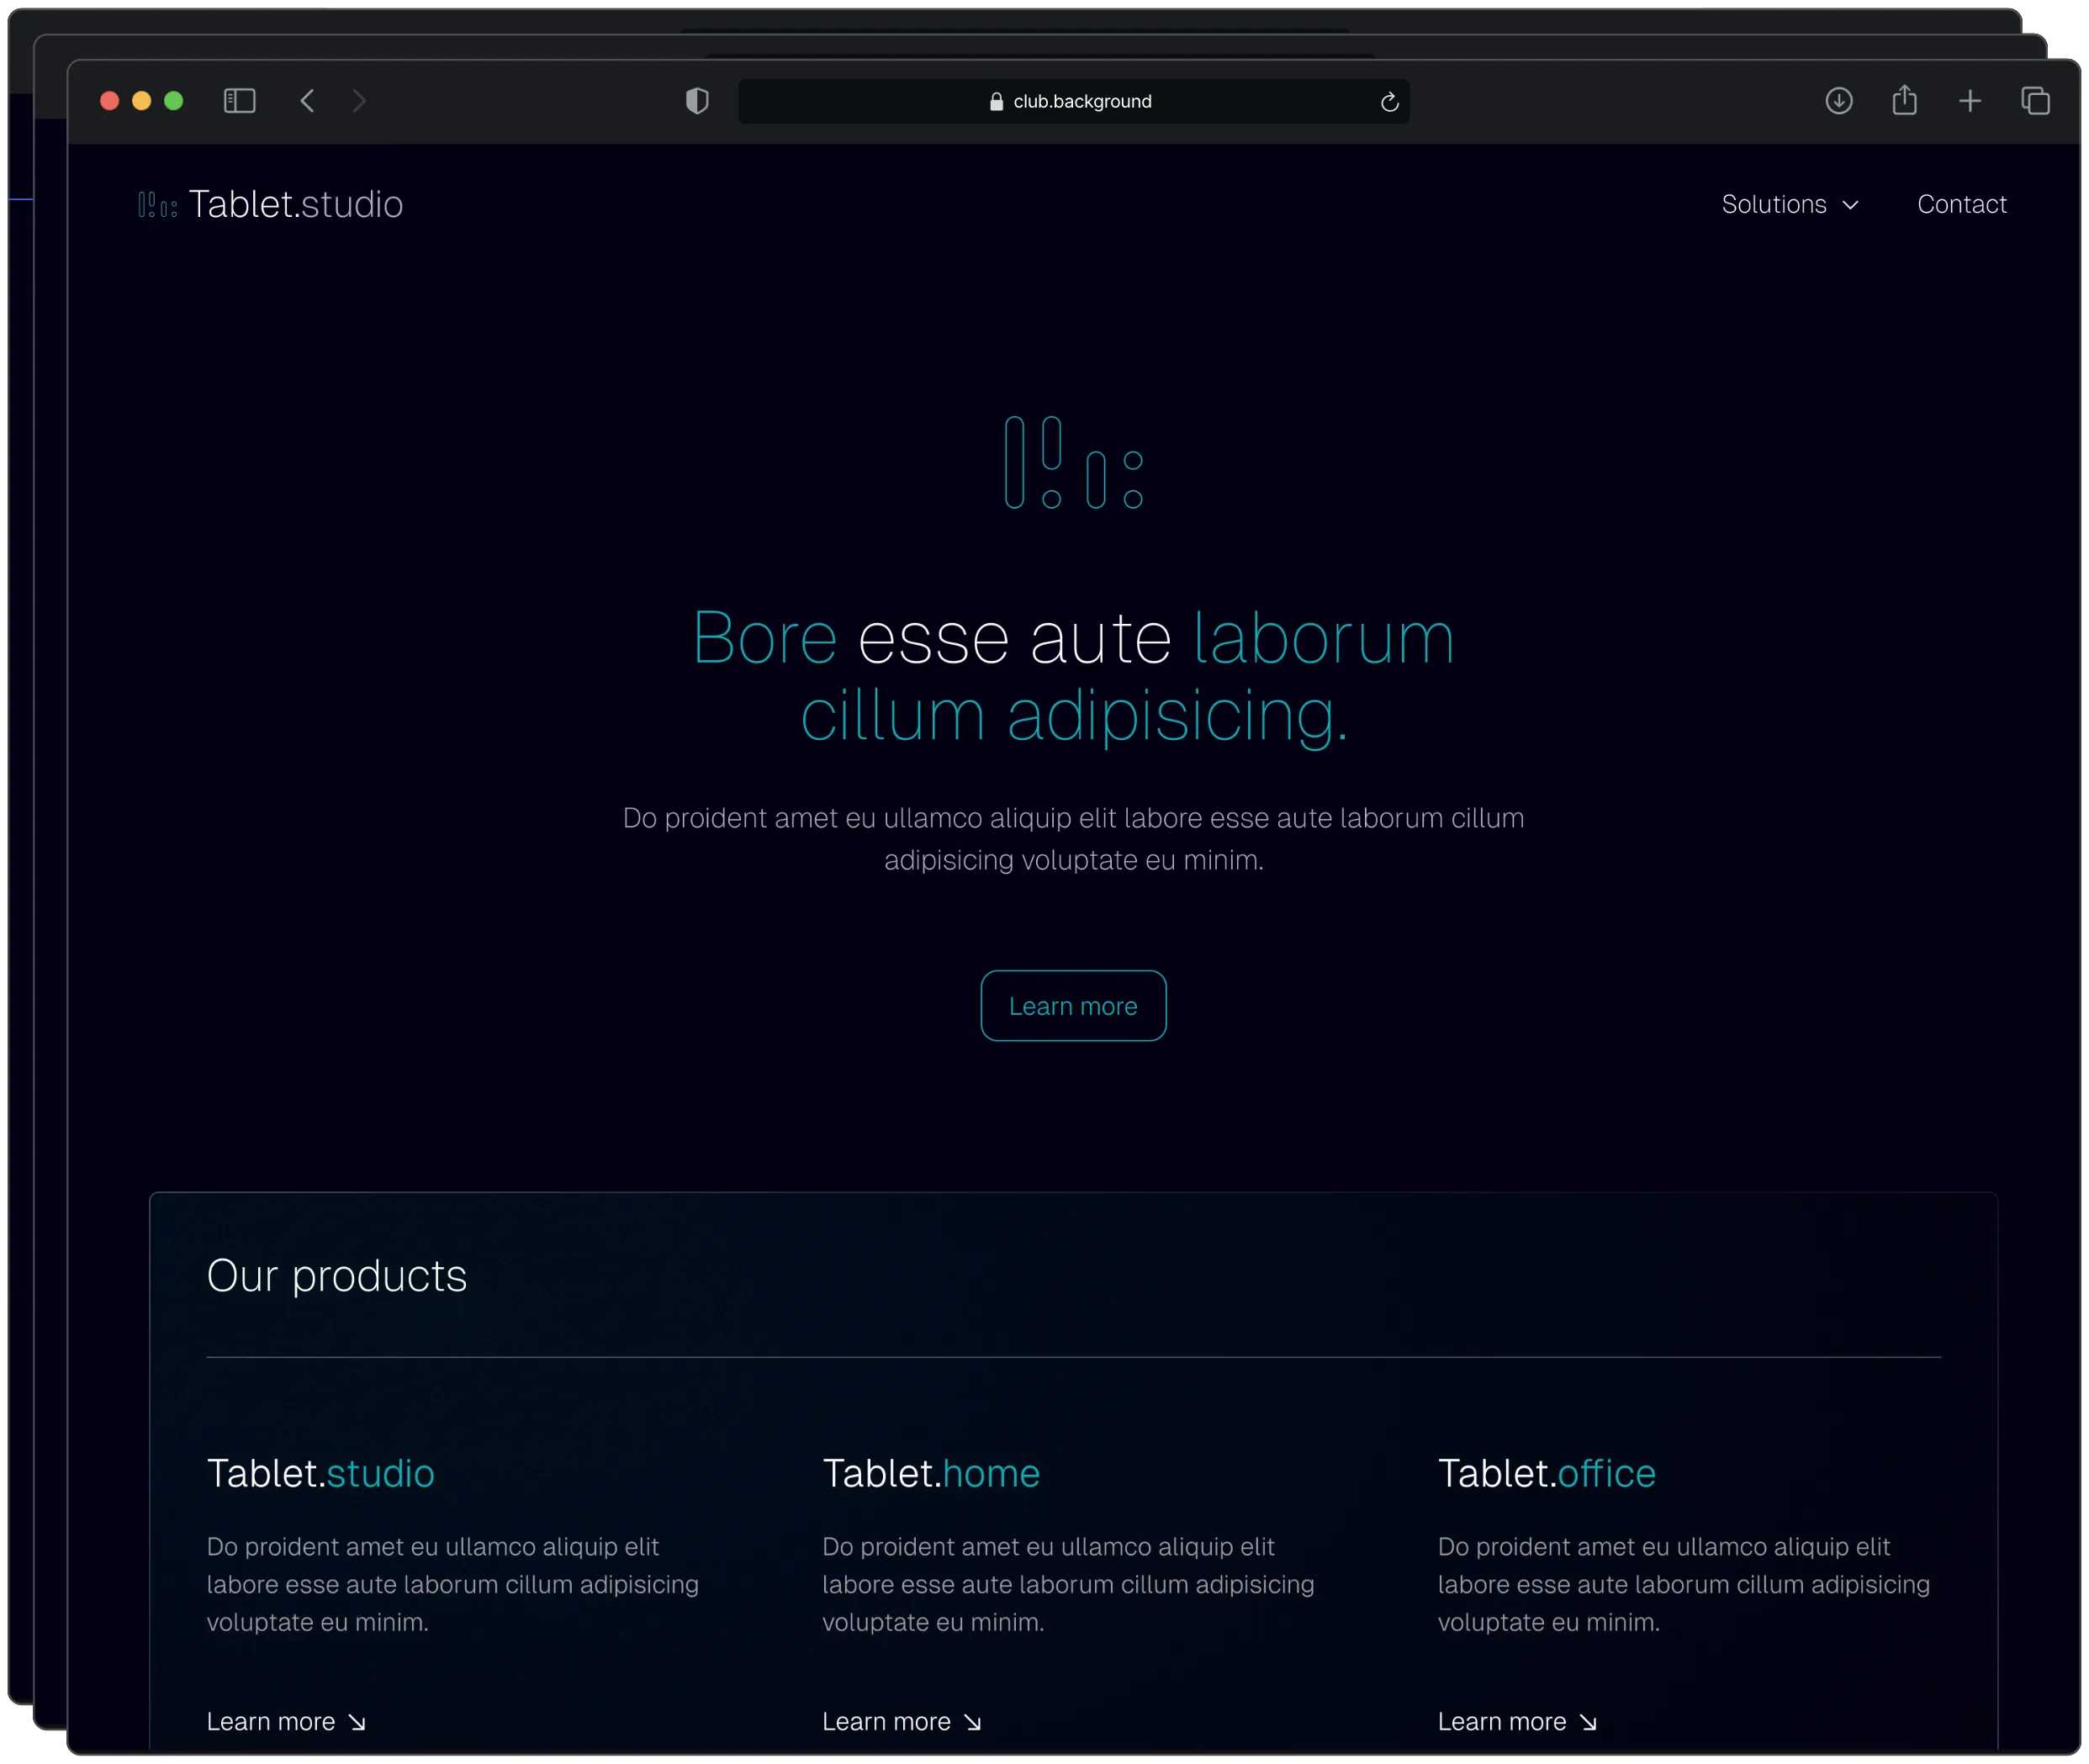The width and height of the screenshot is (2089, 1764).
Task: Show the tab overview icon
Action: (2034, 101)
